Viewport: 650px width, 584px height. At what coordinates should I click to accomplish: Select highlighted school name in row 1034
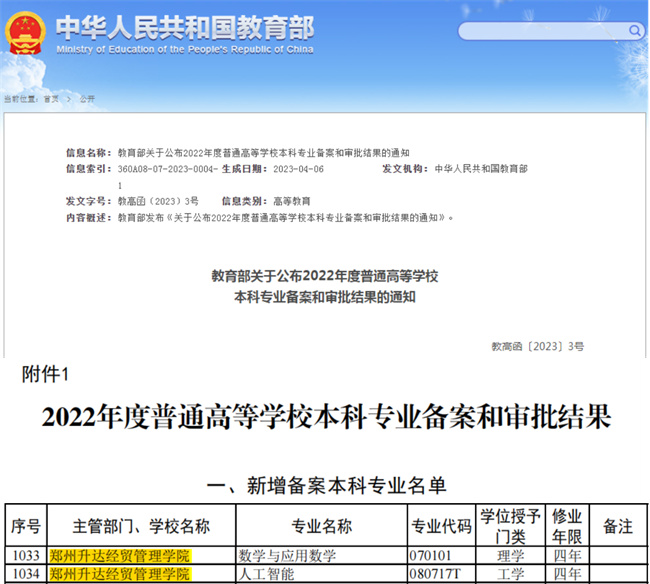click(119, 574)
